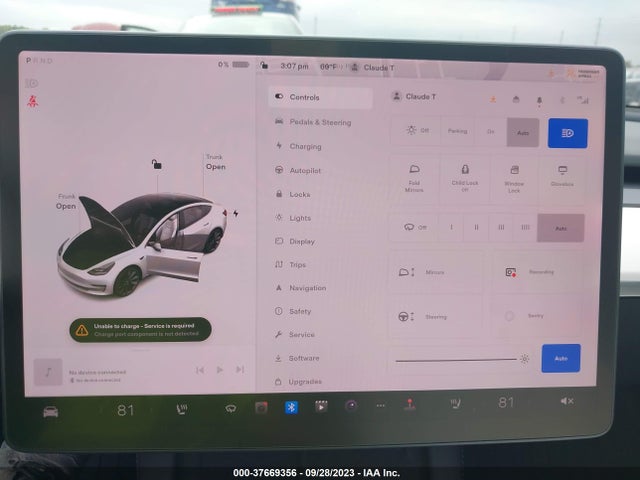Set exterior lights to On

click(491, 131)
